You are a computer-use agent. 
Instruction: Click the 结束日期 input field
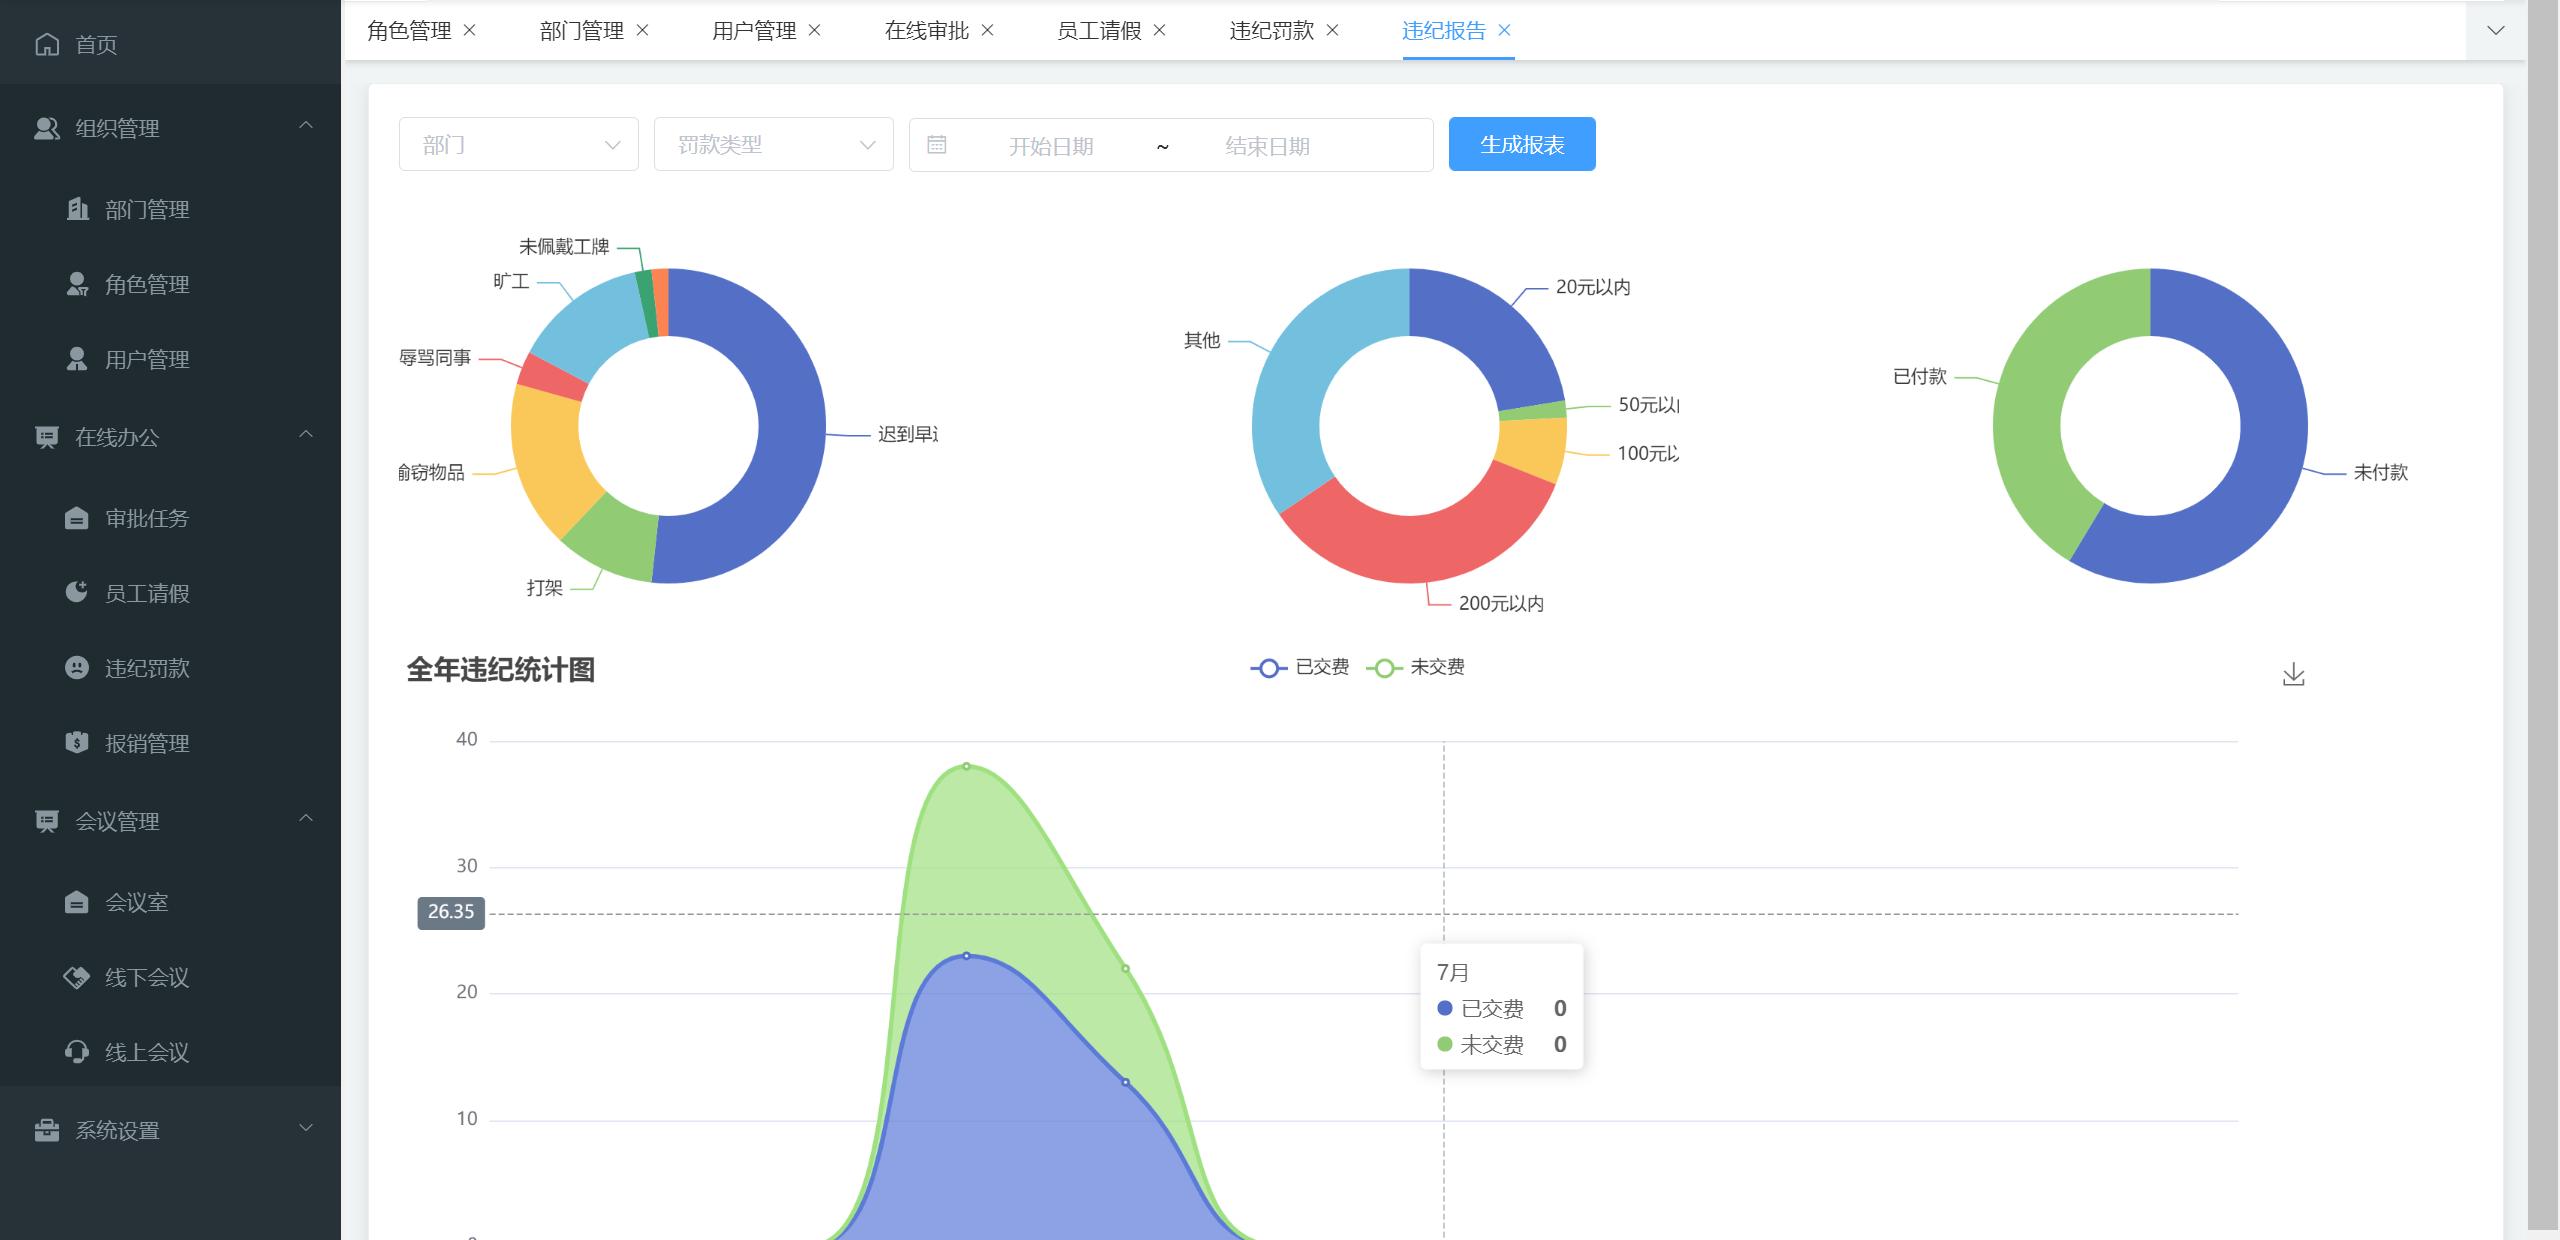[1267, 146]
